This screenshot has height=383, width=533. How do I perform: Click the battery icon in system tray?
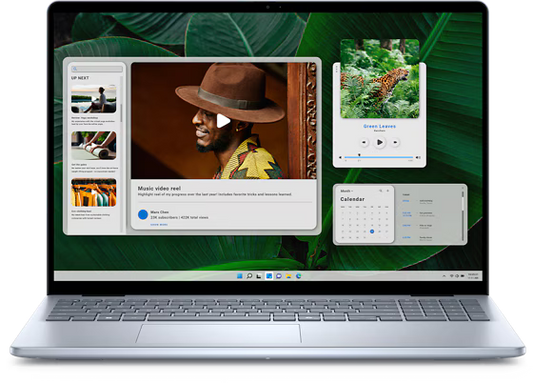pos(462,276)
